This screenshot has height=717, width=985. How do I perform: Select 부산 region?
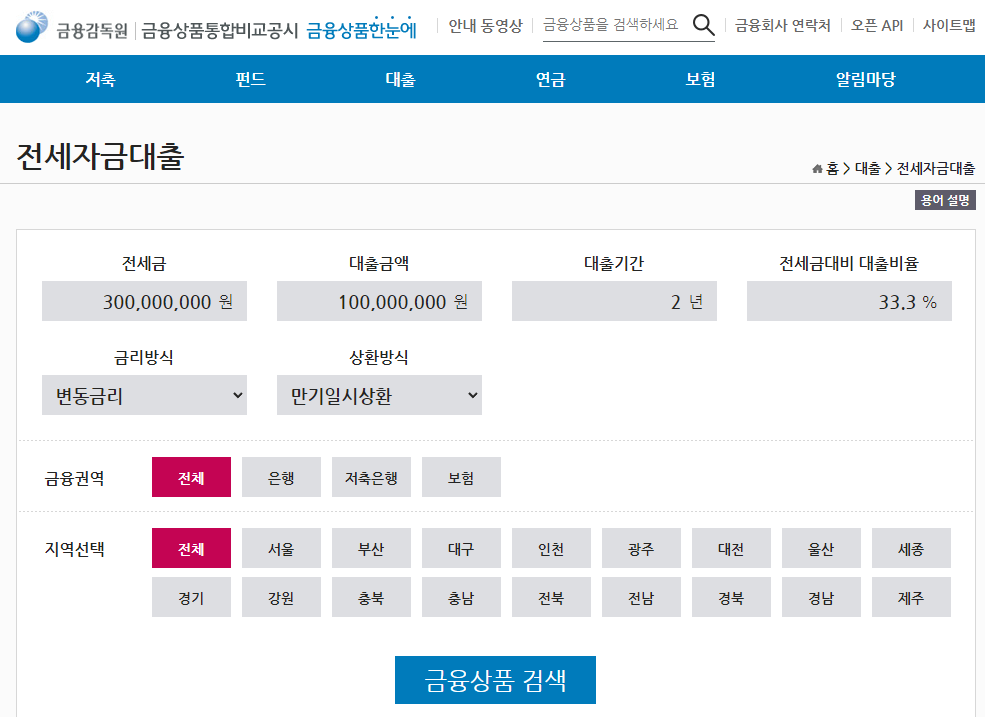pyautogui.click(x=371, y=548)
